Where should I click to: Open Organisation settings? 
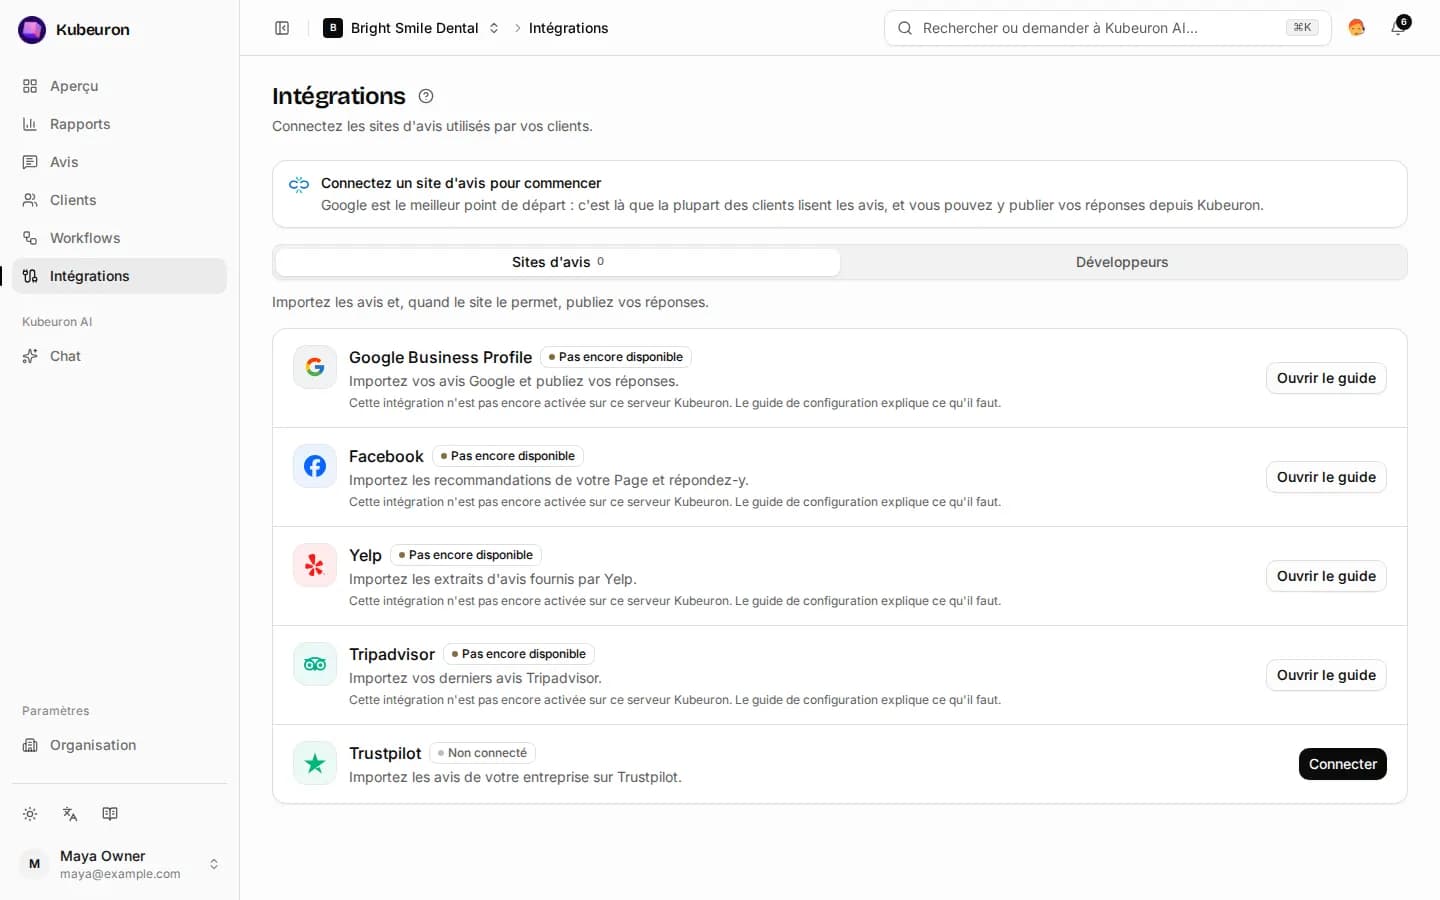coord(119,745)
